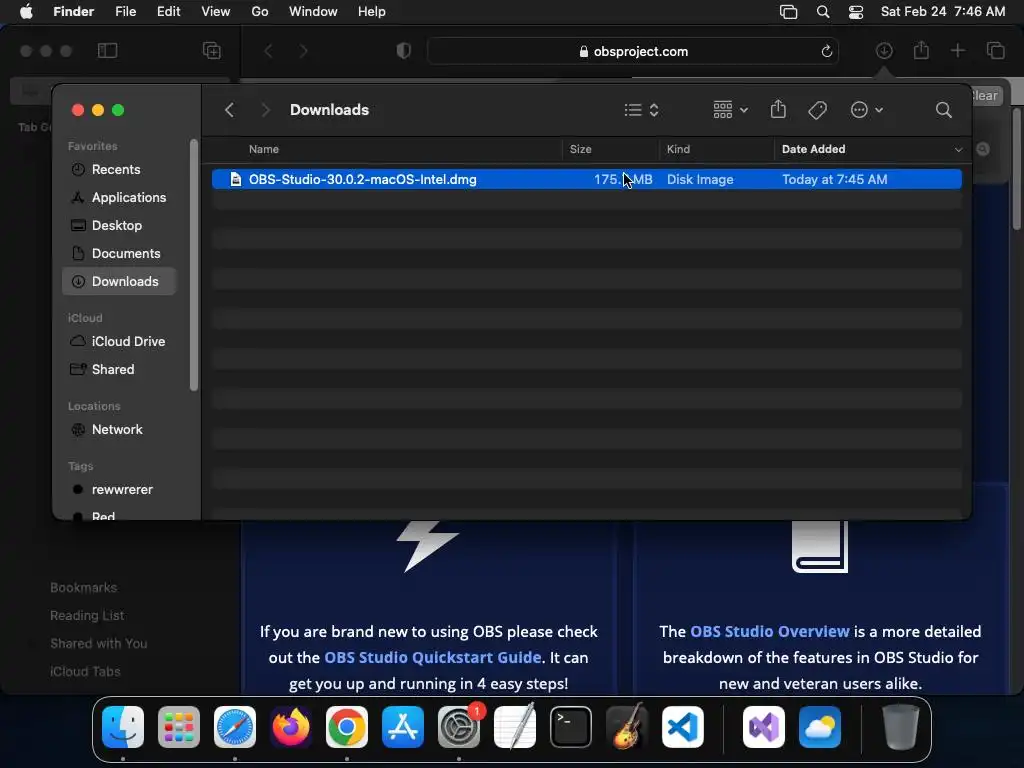The width and height of the screenshot is (1024, 768).
Task: Sort by the Date Added column header
Action: tap(814, 149)
